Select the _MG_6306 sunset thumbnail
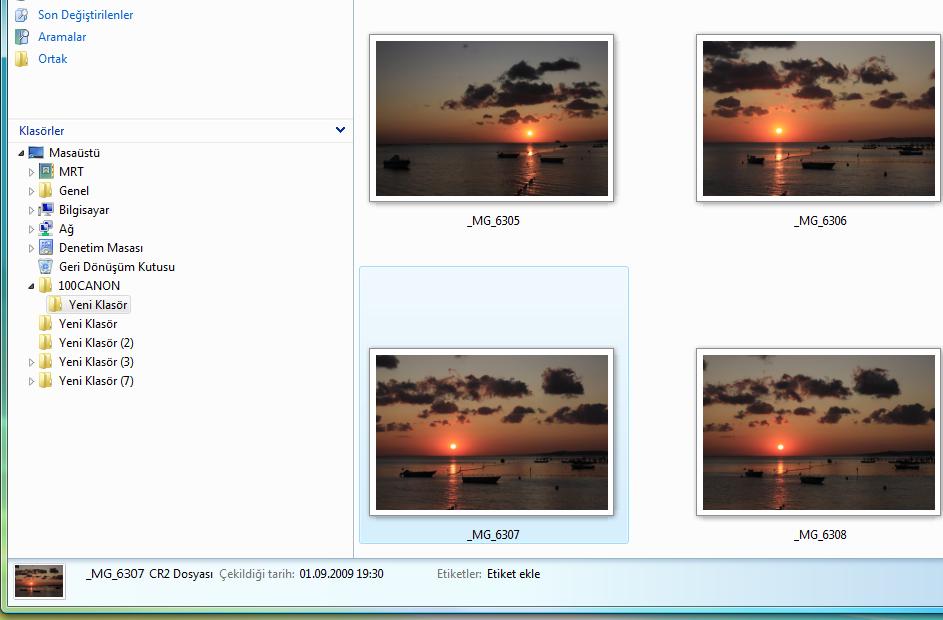Viewport: 943px width, 620px height. (819, 118)
